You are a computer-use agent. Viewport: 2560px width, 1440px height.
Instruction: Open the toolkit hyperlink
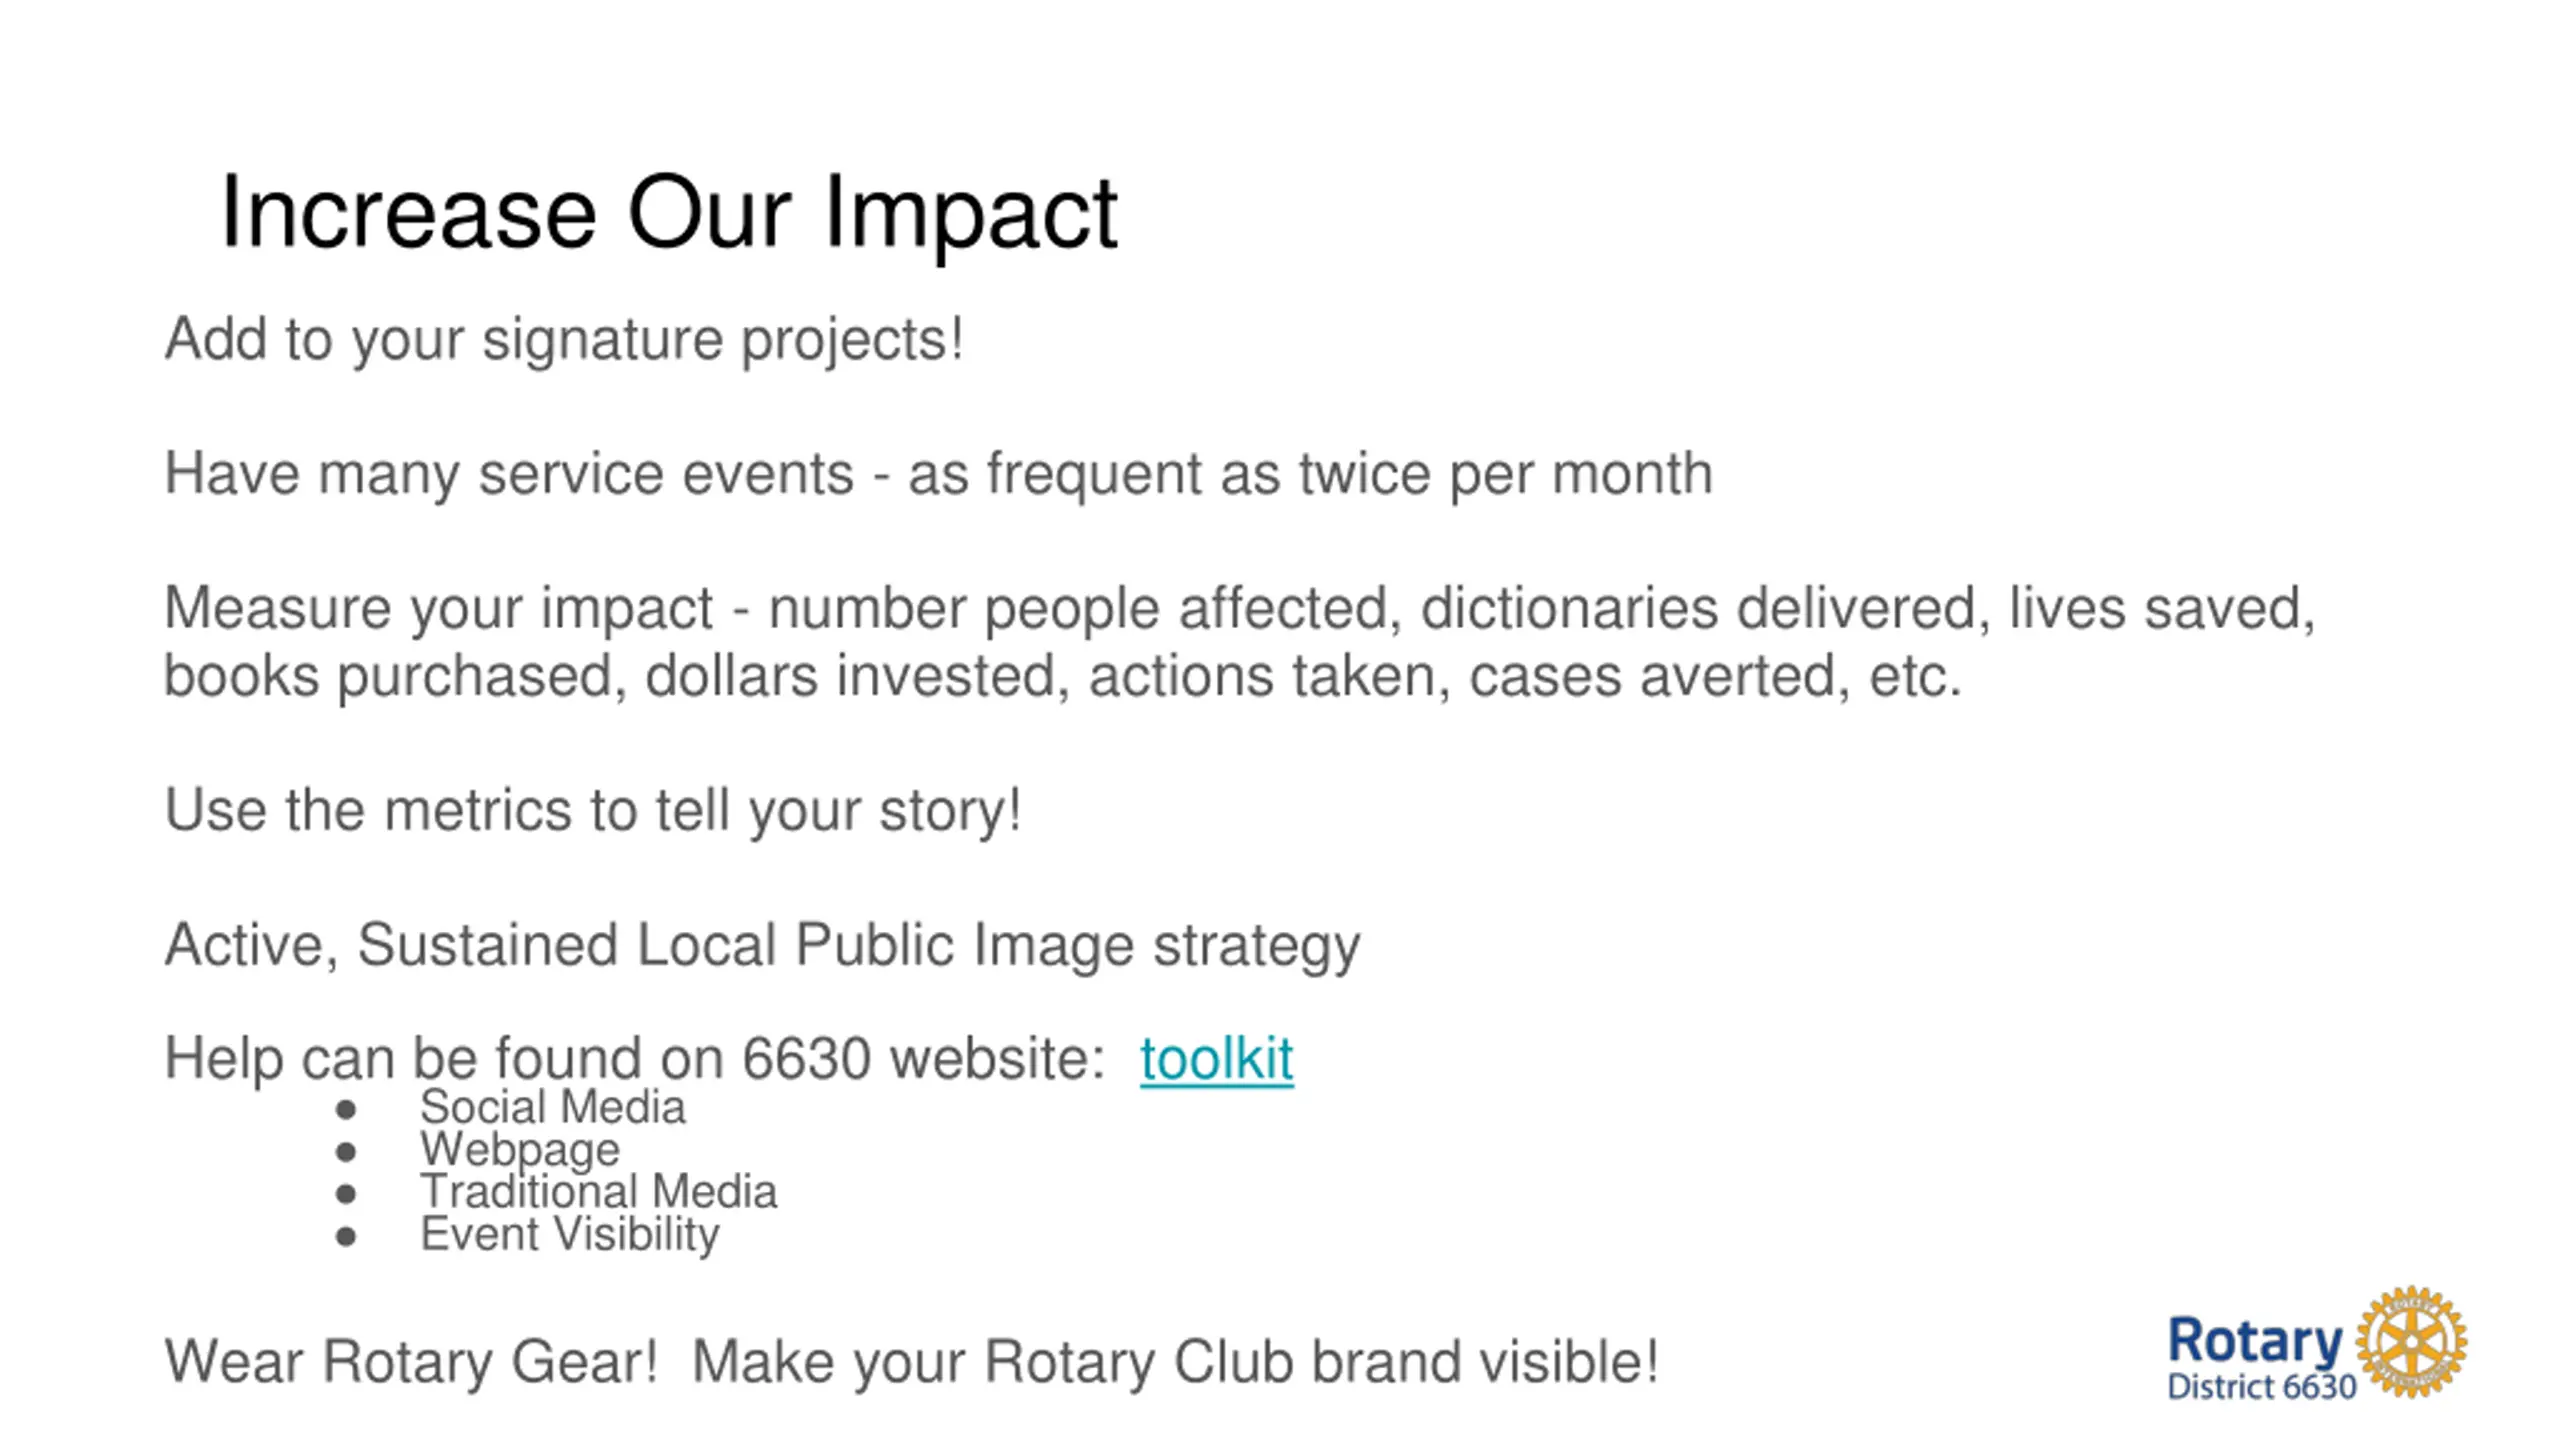pyautogui.click(x=1216, y=1058)
